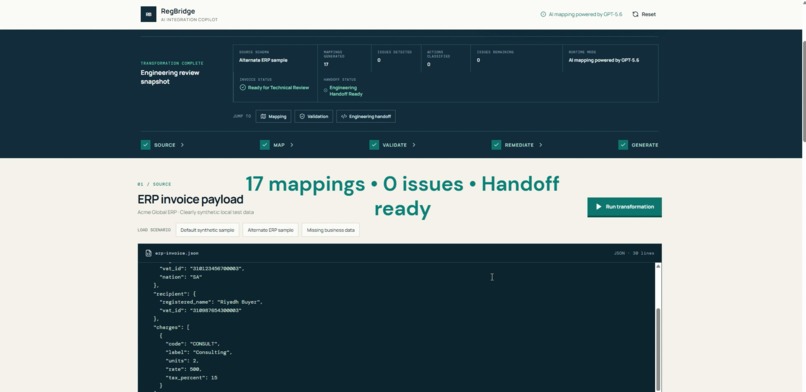Click the Reset refresh icon
The width and height of the screenshot is (806, 392).
(x=635, y=14)
